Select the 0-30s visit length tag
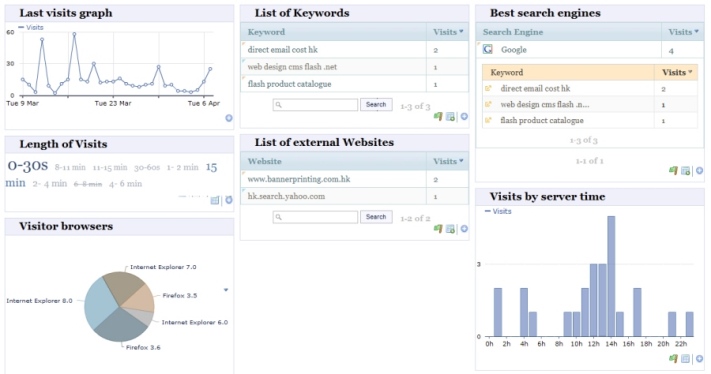The width and height of the screenshot is (711, 374). pyautogui.click(x=28, y=165)
